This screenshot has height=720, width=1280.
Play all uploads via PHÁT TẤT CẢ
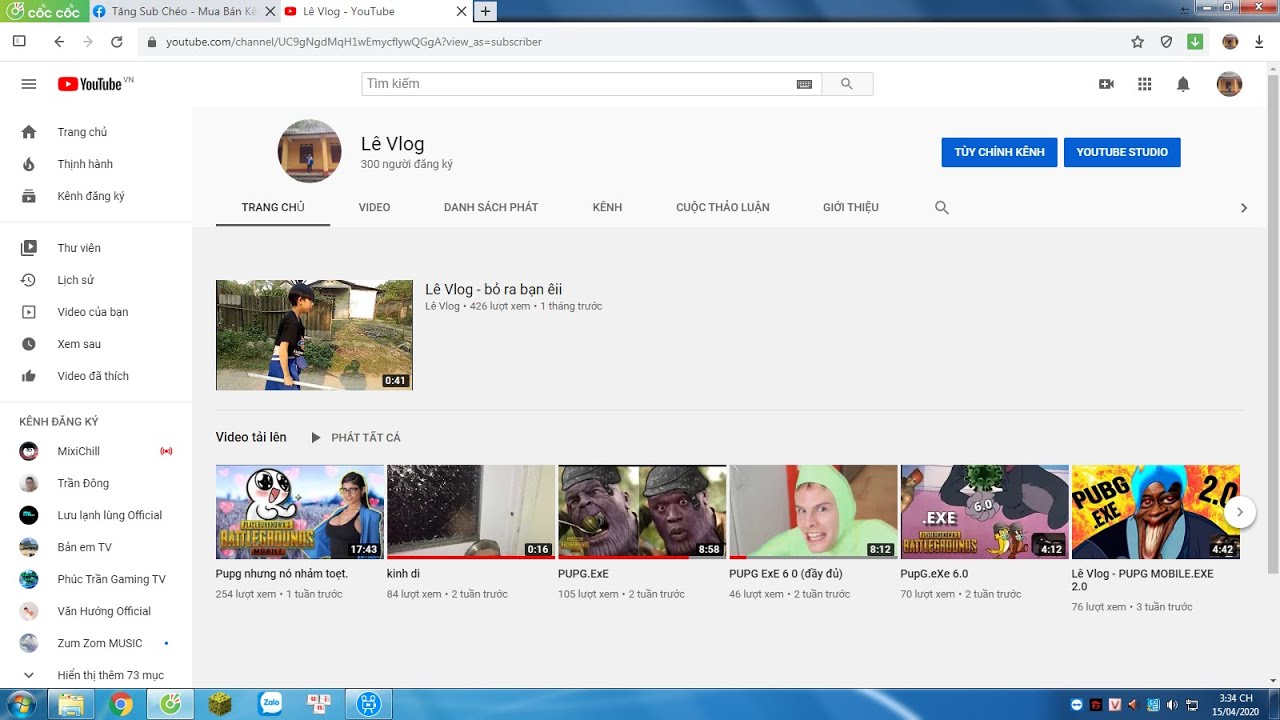356,437
